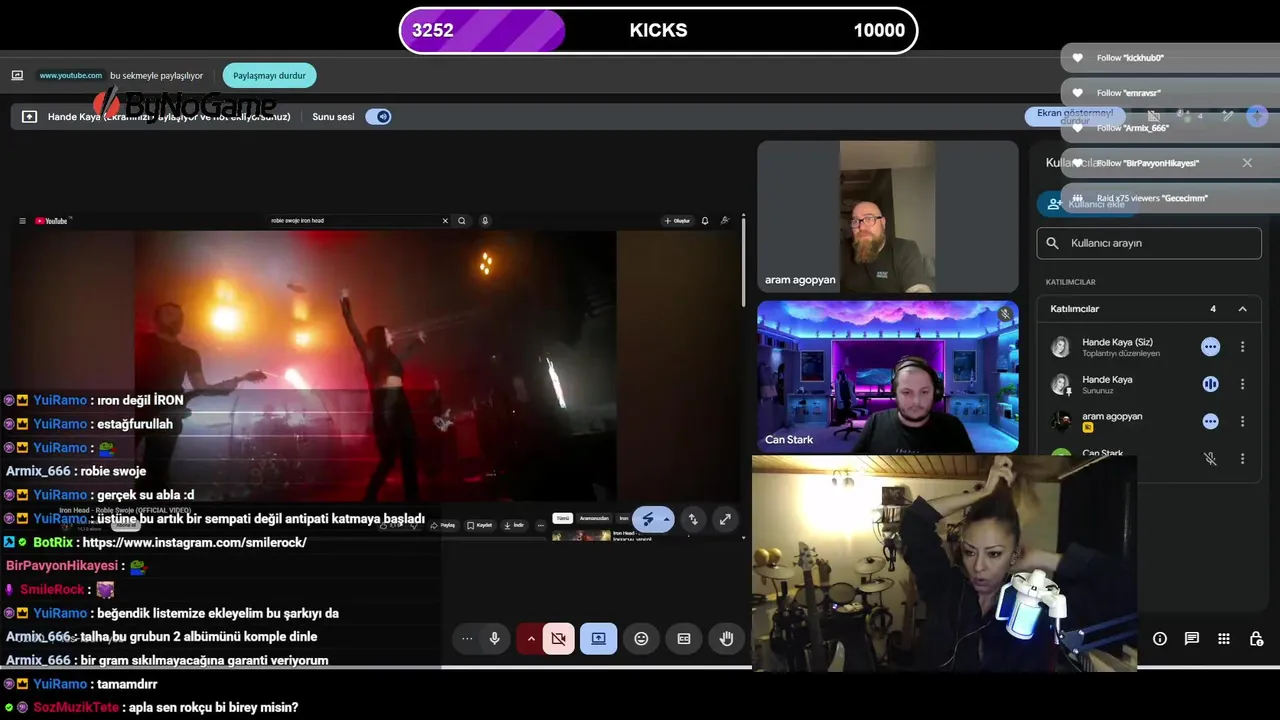Image resolution: width=1280 pixels, height=720 pixels.
Task: Click muted microphone icon beside Can Stark
Action: pos(1210,458)
